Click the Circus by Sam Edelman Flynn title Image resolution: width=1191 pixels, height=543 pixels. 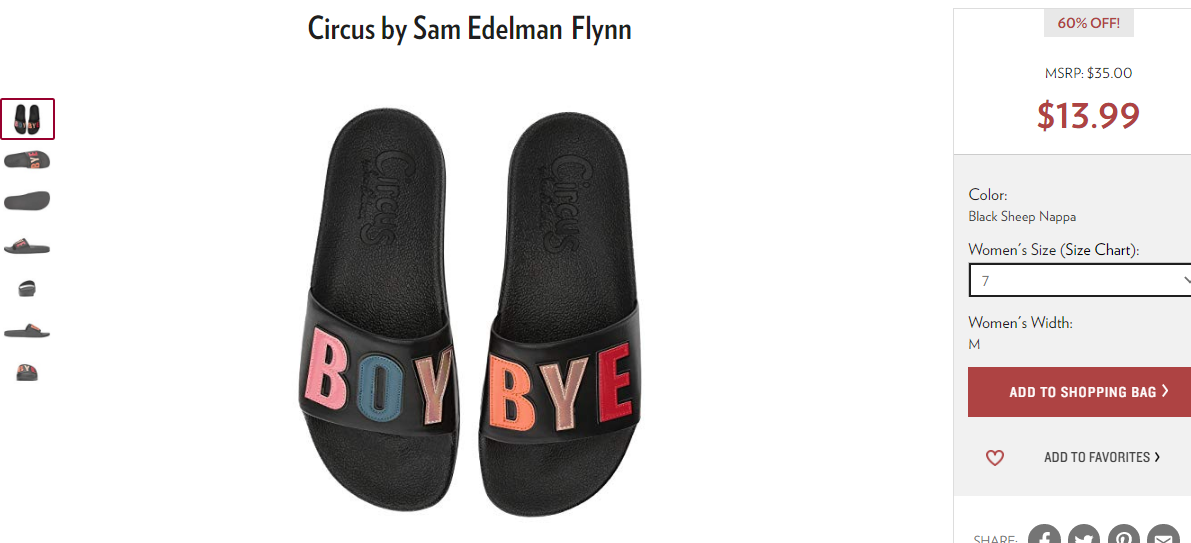tap(469, 29)
